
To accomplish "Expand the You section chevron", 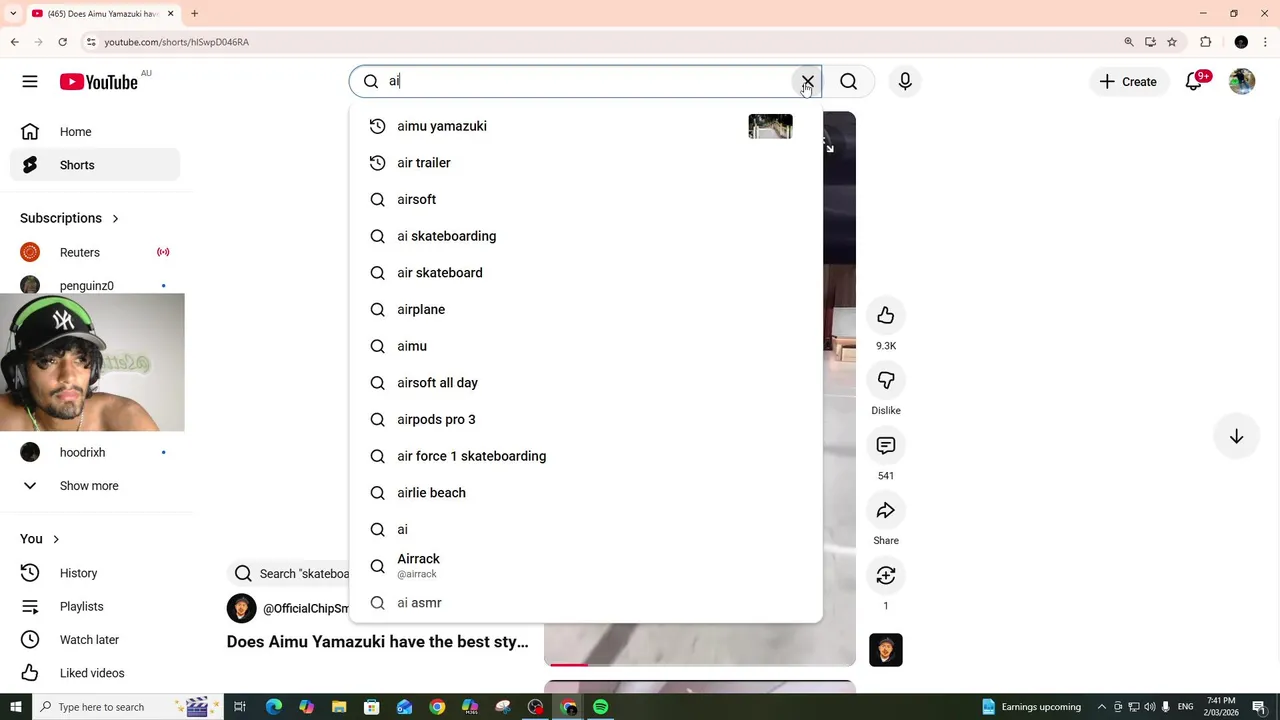I will point(56,539).
